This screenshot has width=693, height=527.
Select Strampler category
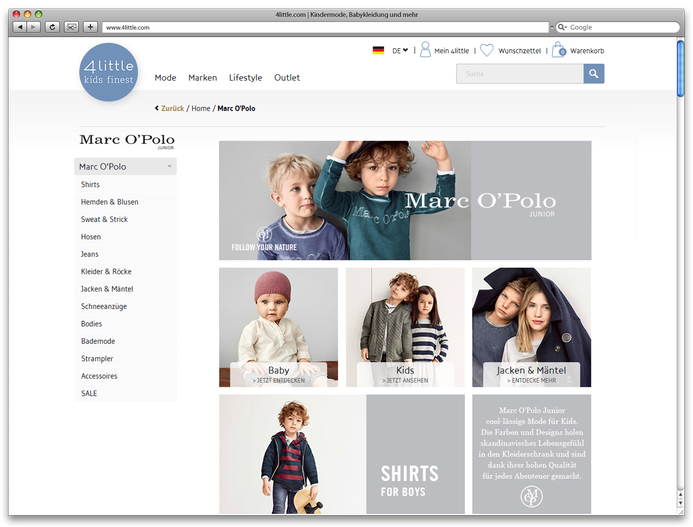(126, 359)
